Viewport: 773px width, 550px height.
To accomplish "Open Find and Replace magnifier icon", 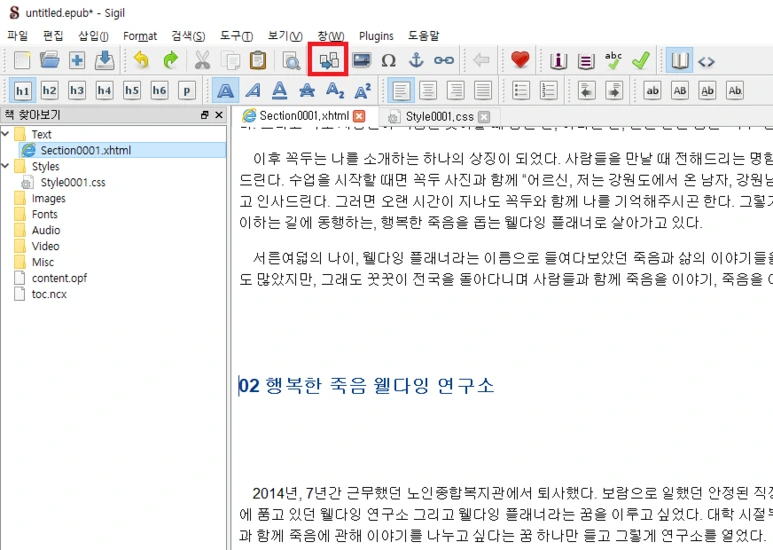I will point(291,60).
